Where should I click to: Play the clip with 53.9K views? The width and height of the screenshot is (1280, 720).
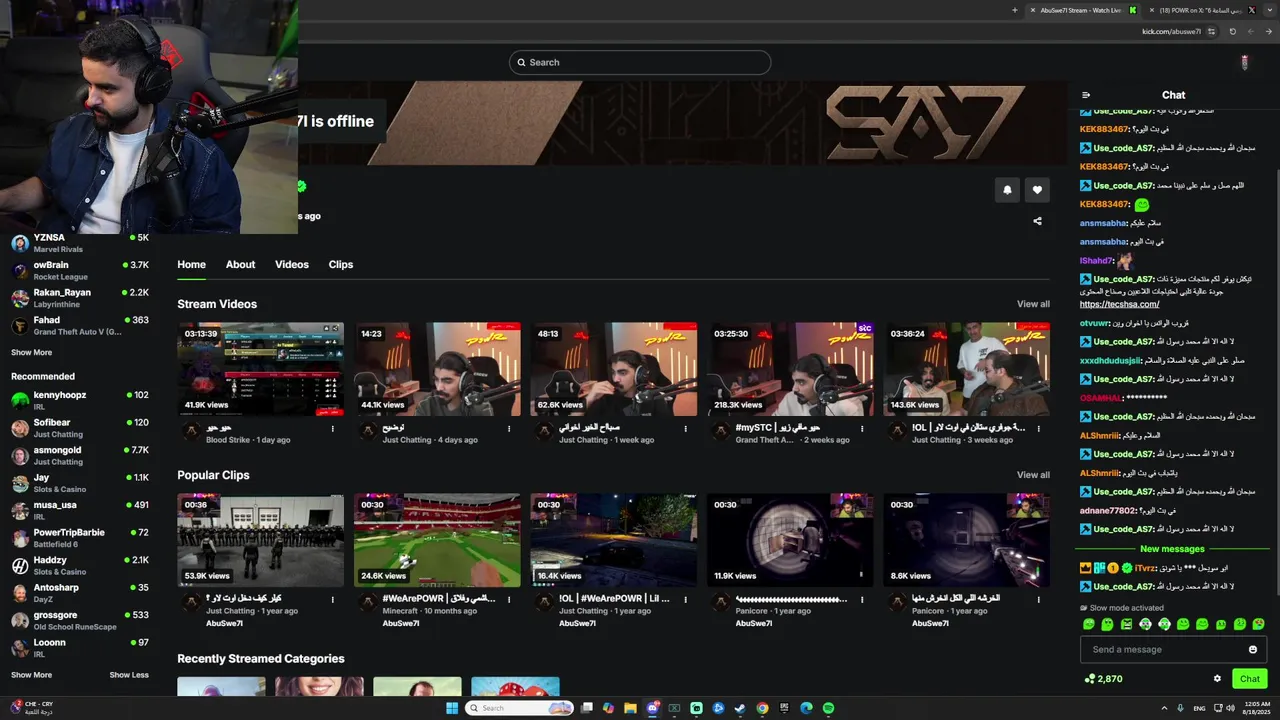pyautogui.click(x=260, y=540)
